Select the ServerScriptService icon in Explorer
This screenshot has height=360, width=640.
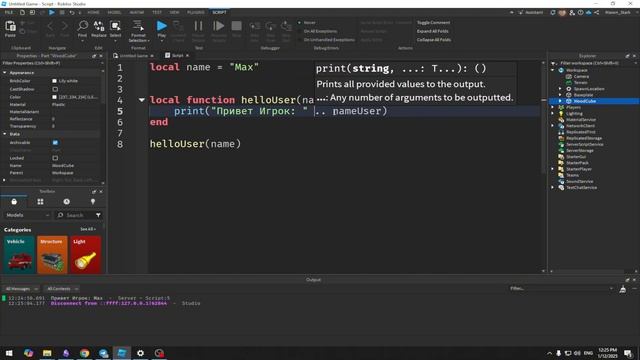coord(561,144)
